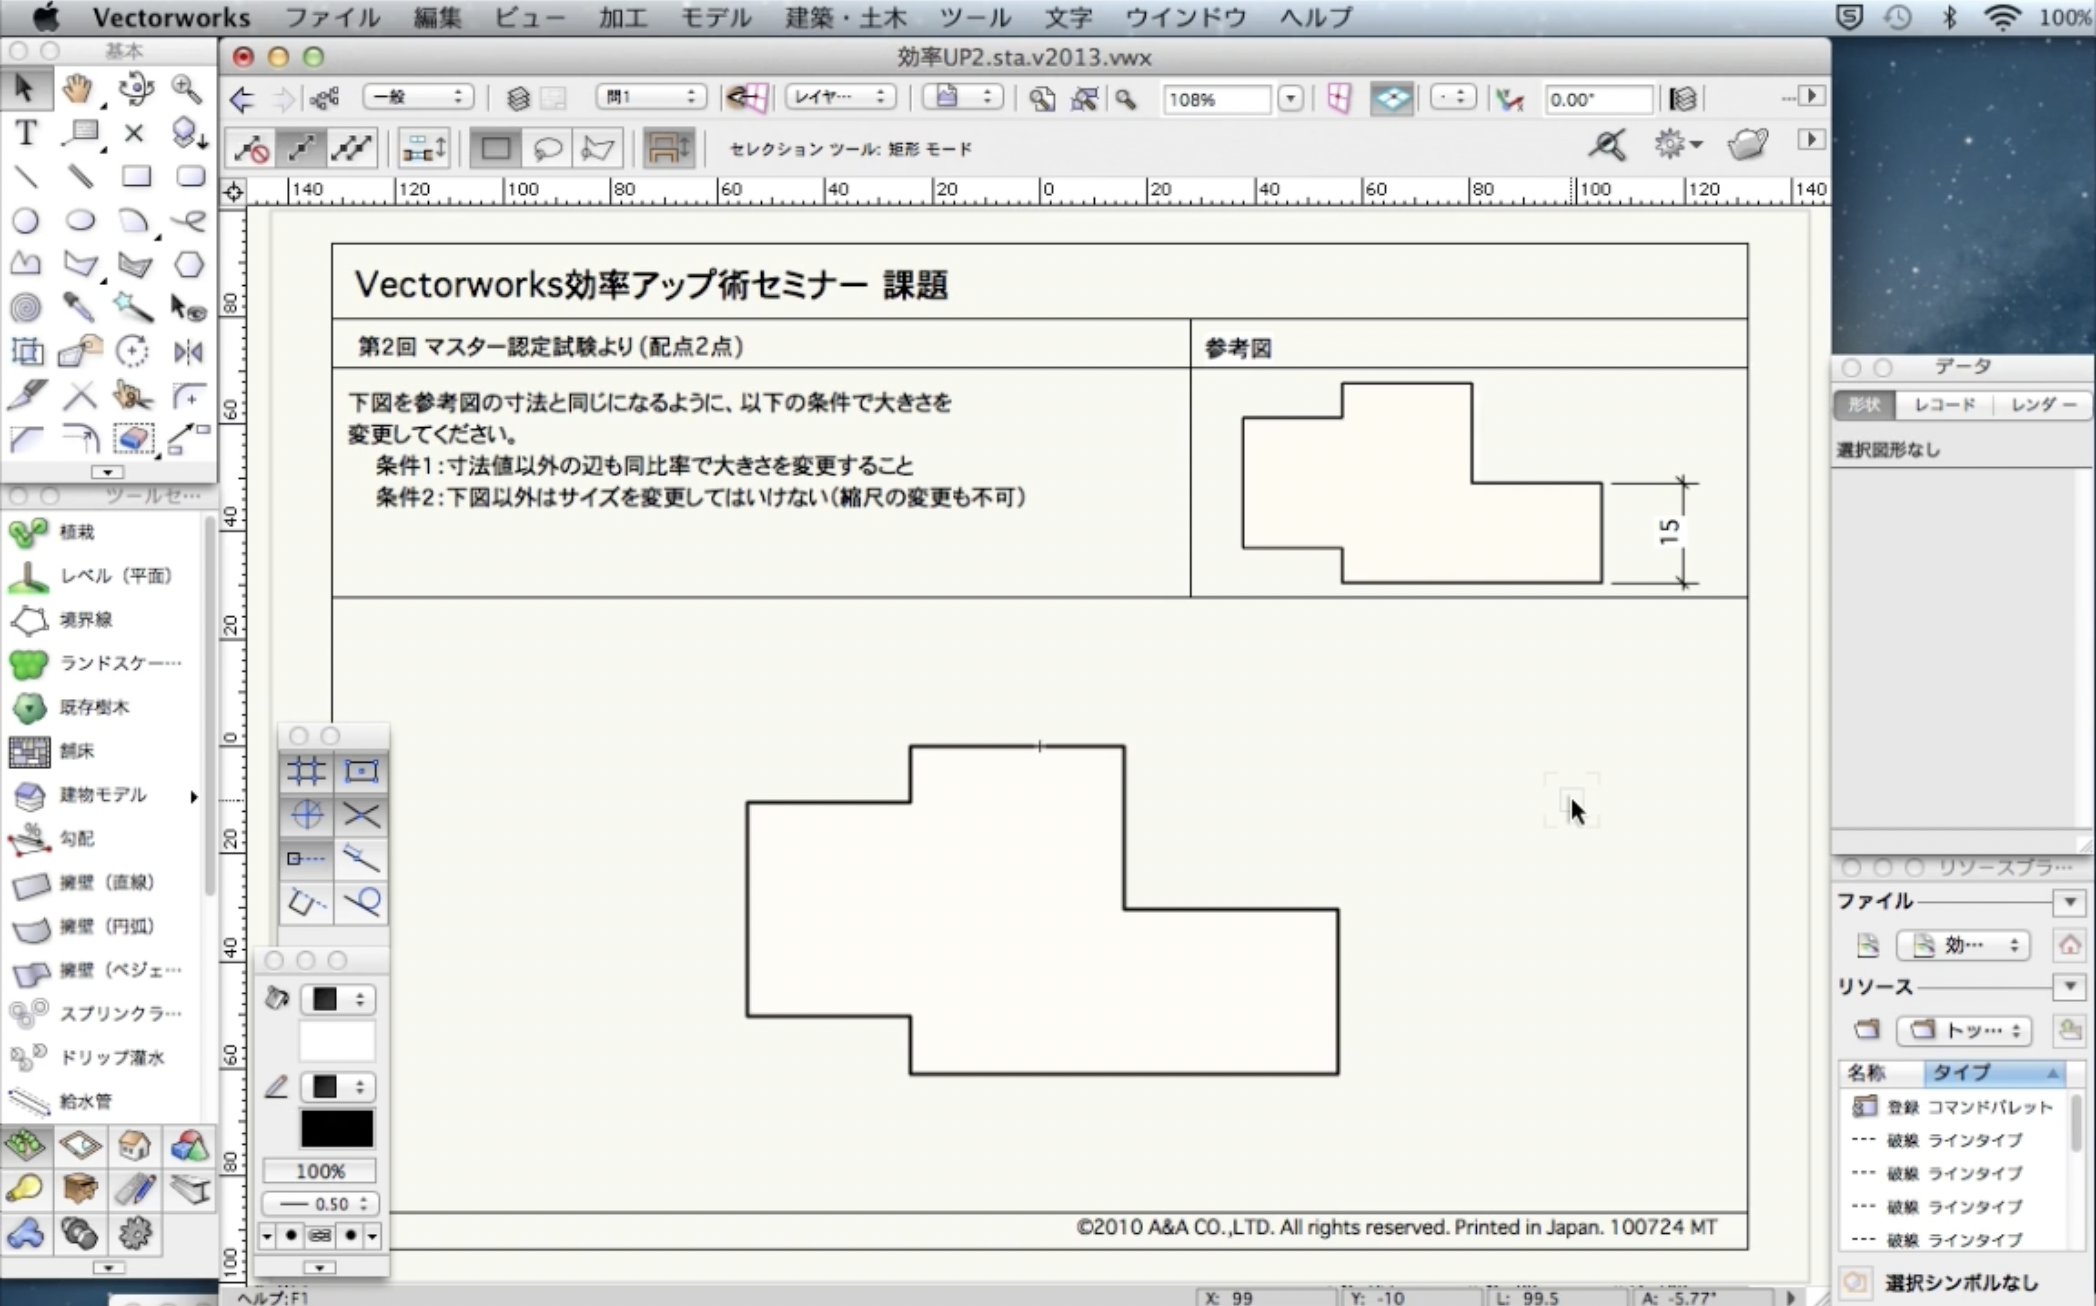Click the resource browser home button
Viewport: 2096px width, 1306px height.
coord(2070,945)
